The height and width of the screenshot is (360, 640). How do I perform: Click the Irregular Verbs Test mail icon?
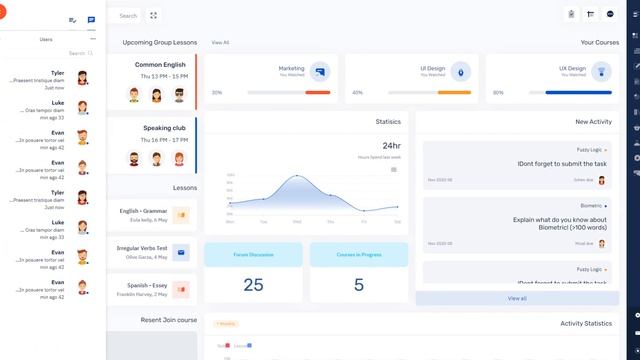[x=181, y=253]
